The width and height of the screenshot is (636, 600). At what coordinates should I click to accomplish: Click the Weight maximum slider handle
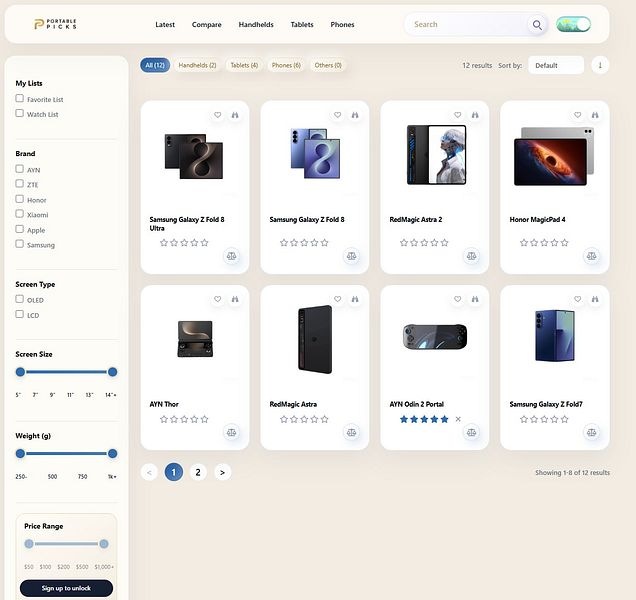point(112,454)
